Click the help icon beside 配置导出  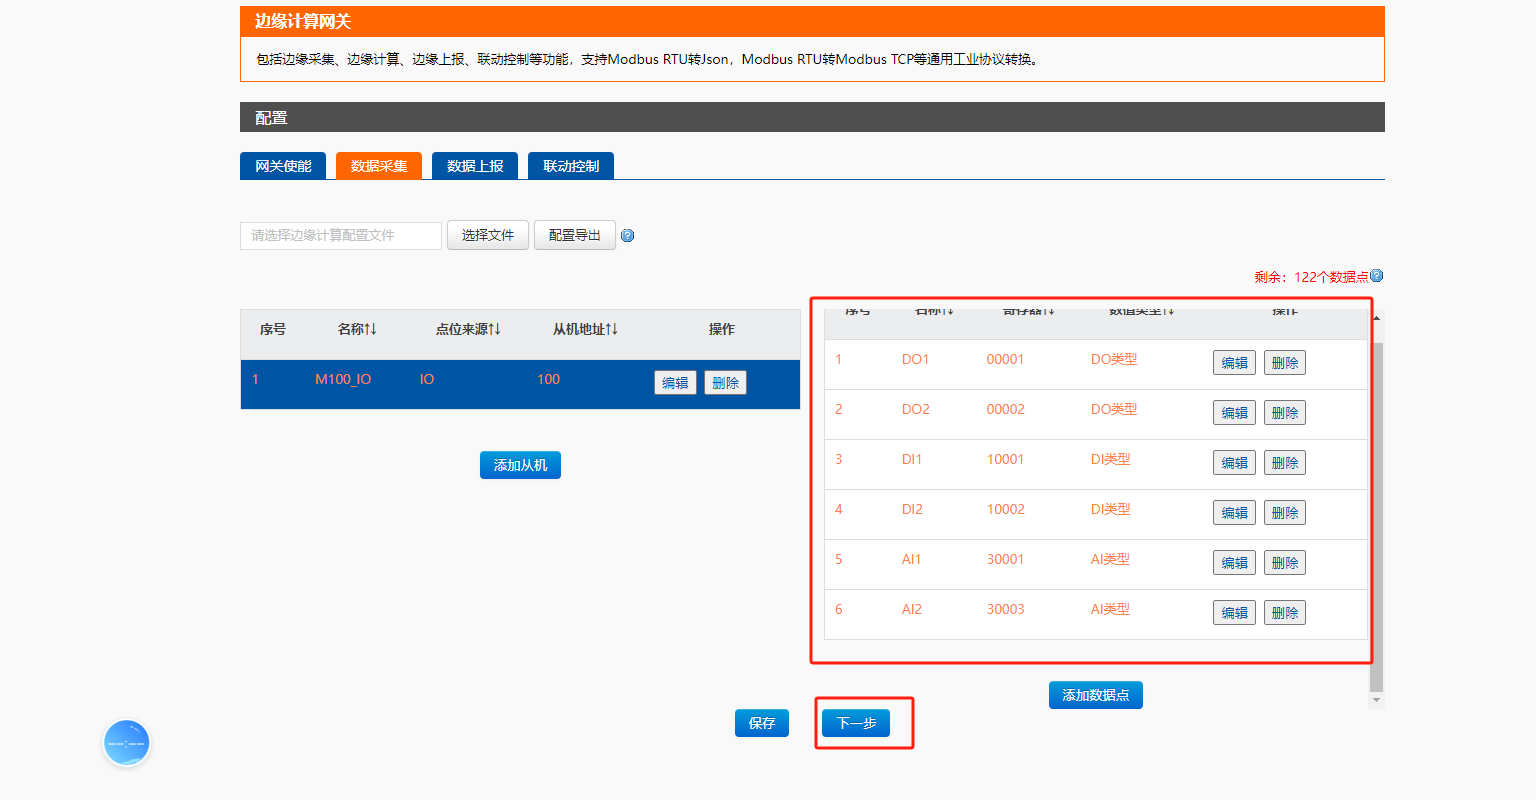pyautogui.click(x=627, y=236)
